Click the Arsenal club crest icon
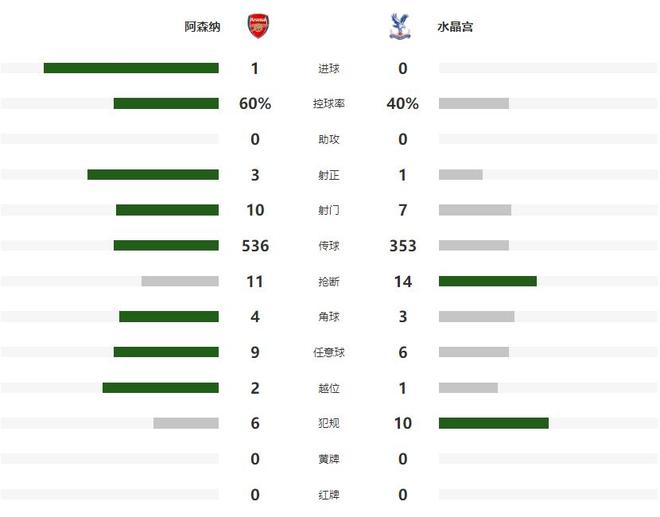Screen dimensions: 660x517 (258, 27)
